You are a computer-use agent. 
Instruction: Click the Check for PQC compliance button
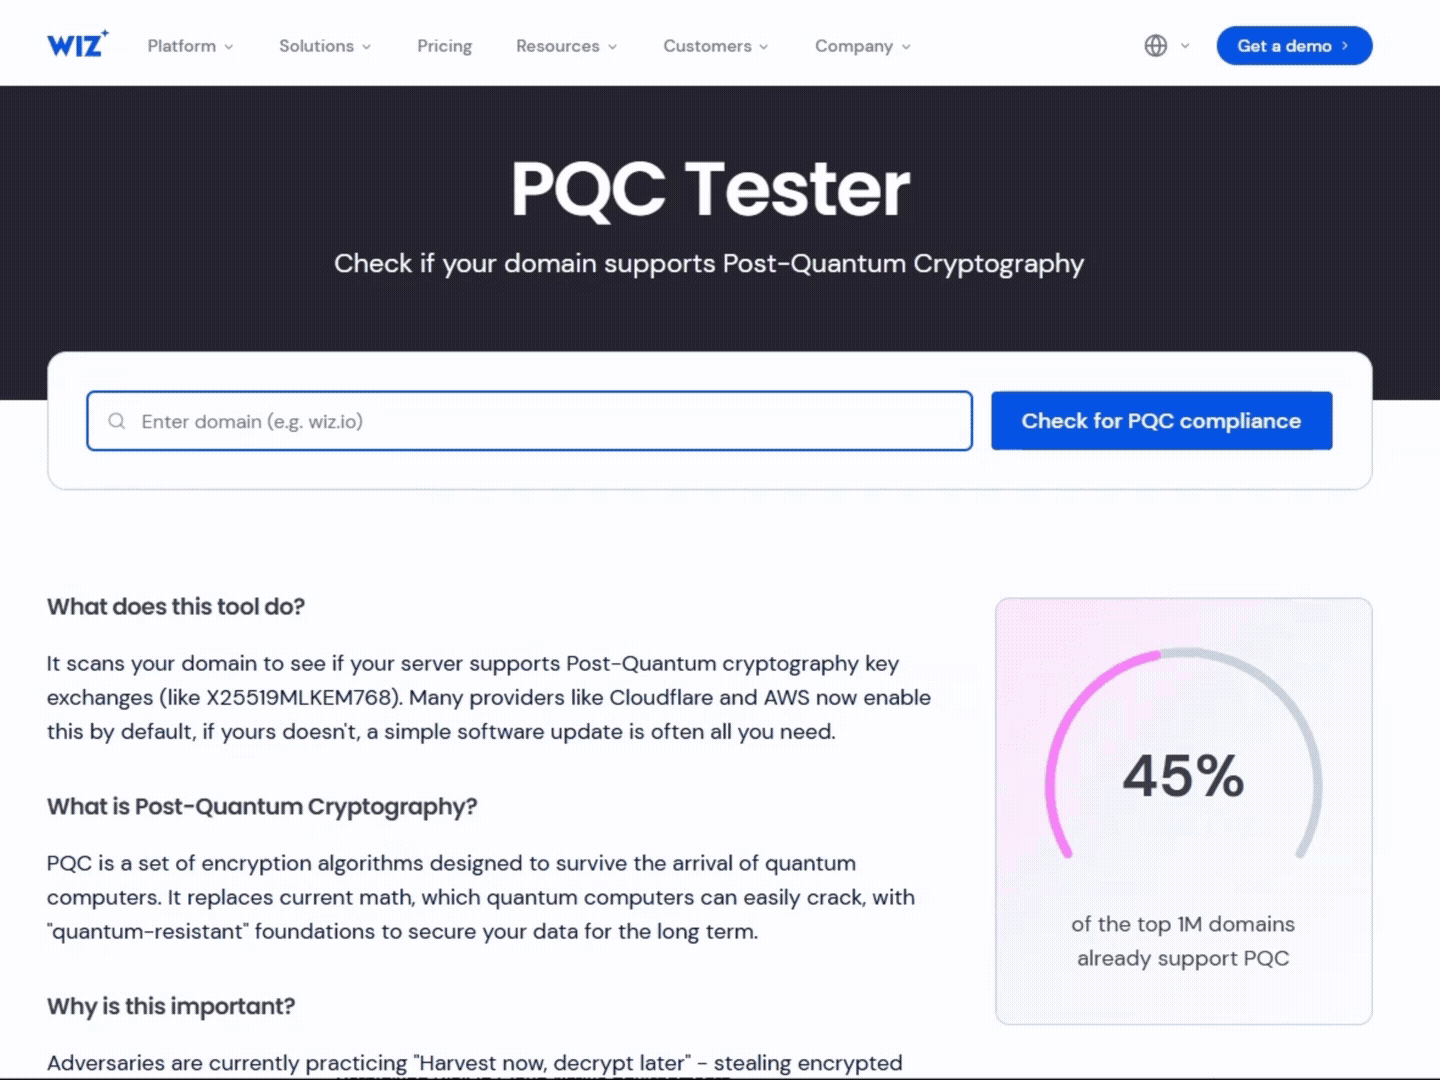[1161, 421]
